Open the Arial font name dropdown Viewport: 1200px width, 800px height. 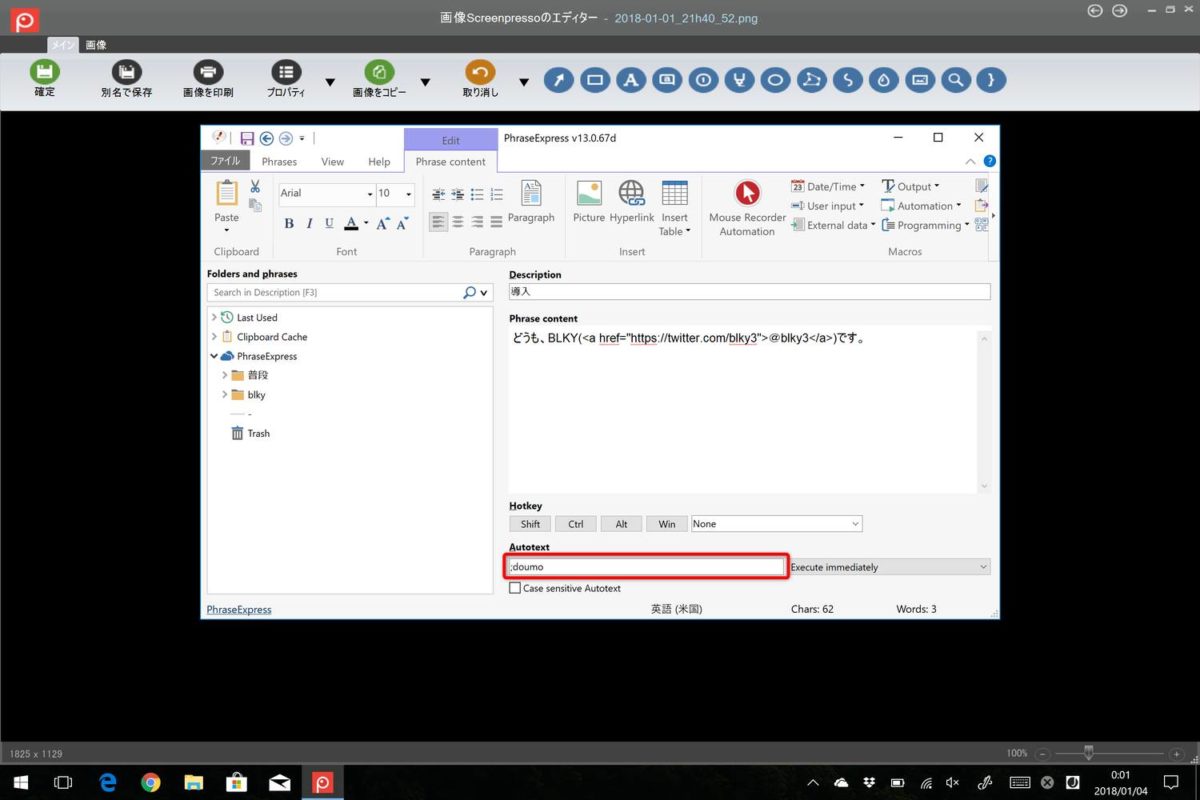pos(369,194)
